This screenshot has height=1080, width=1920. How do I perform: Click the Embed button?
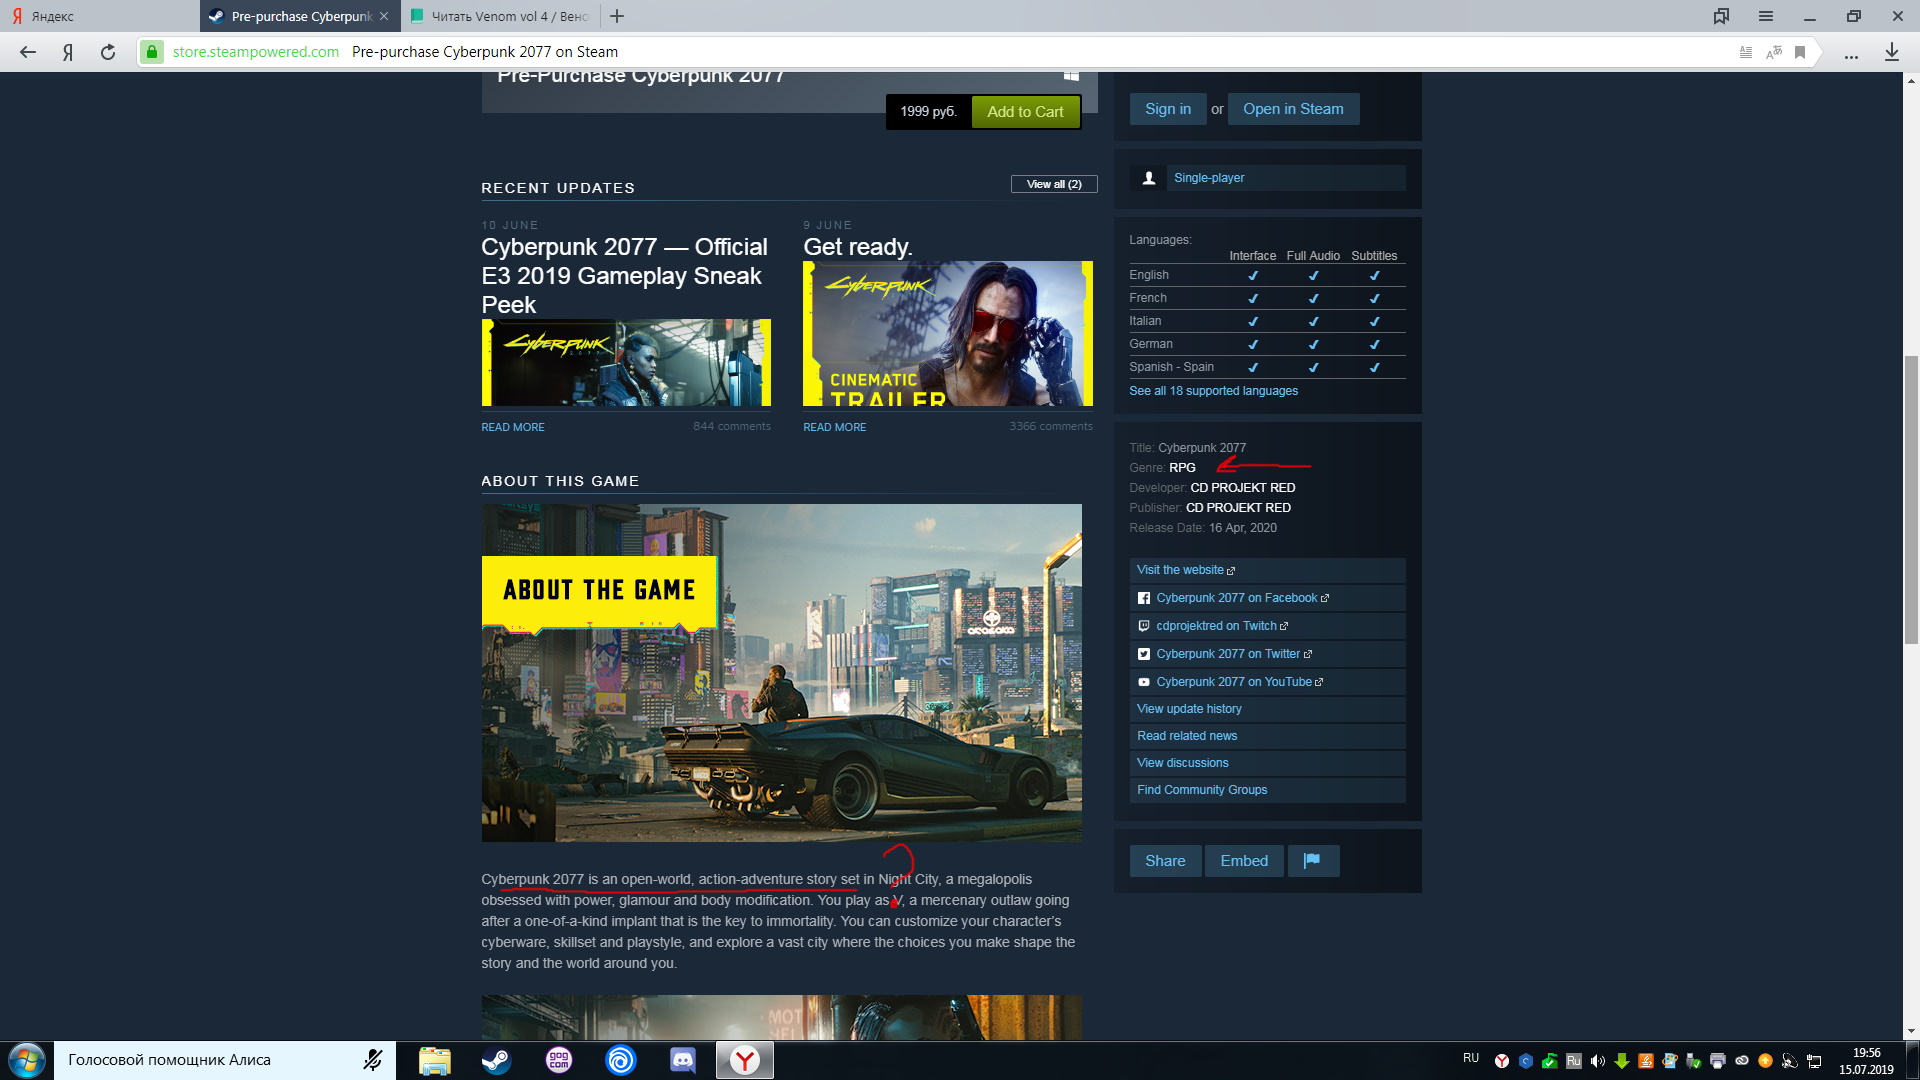point(1244,861)
